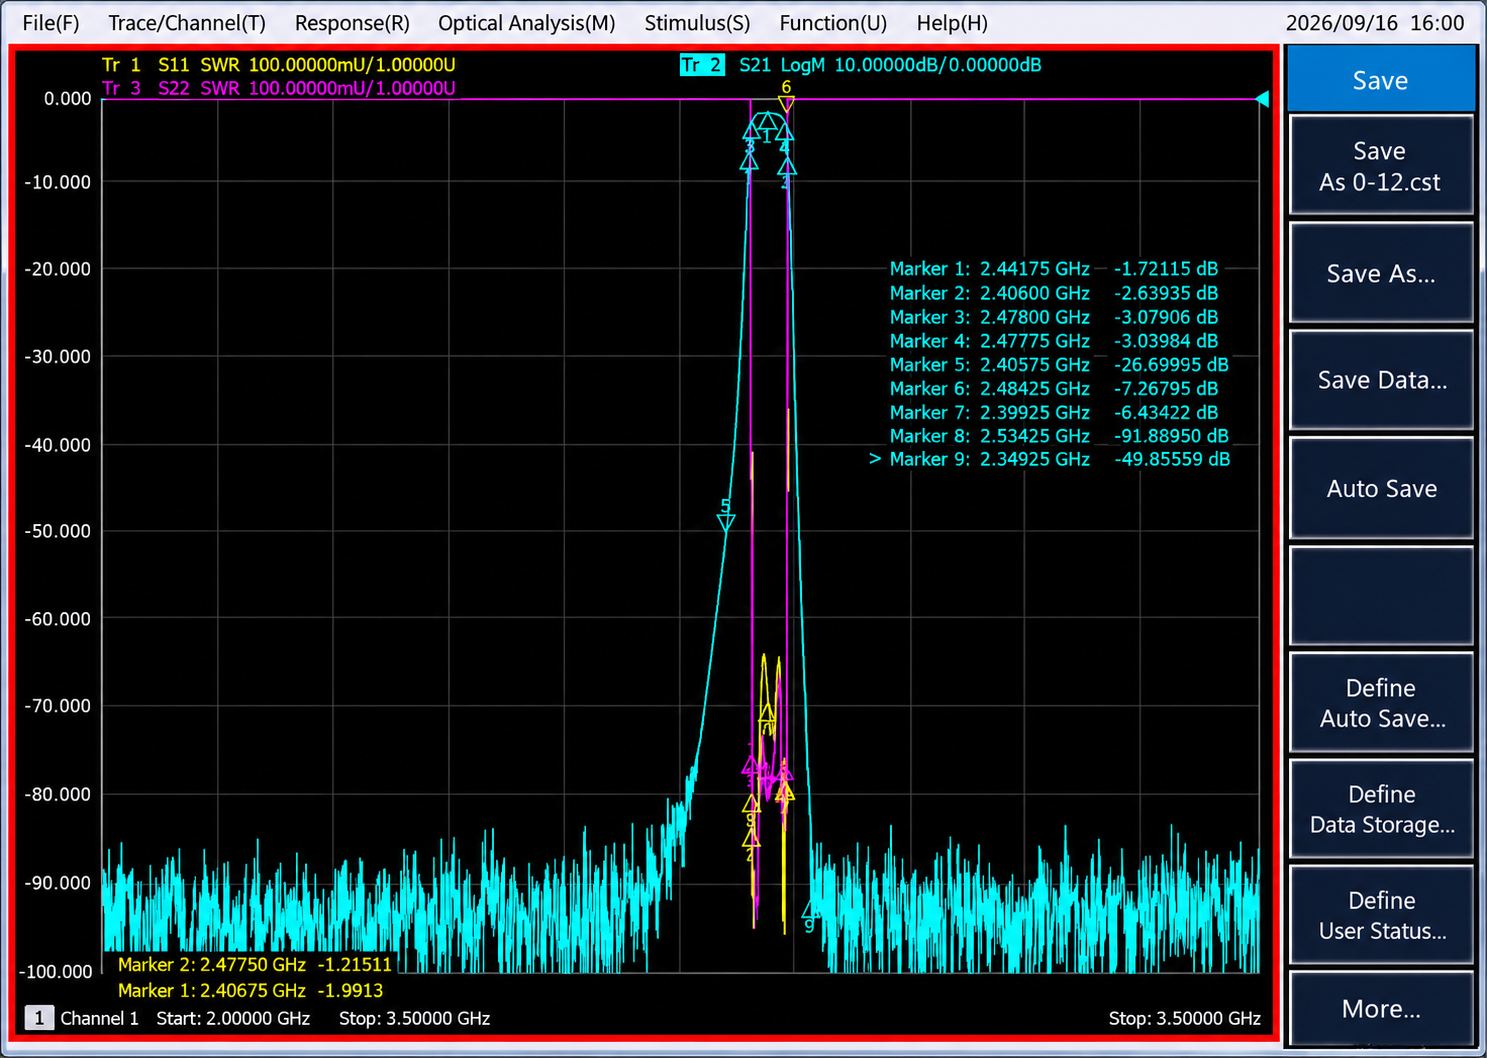Screen dimensions: 1487x1058
Task: Click the Save softkey
Action: [x=1381, y=79]
